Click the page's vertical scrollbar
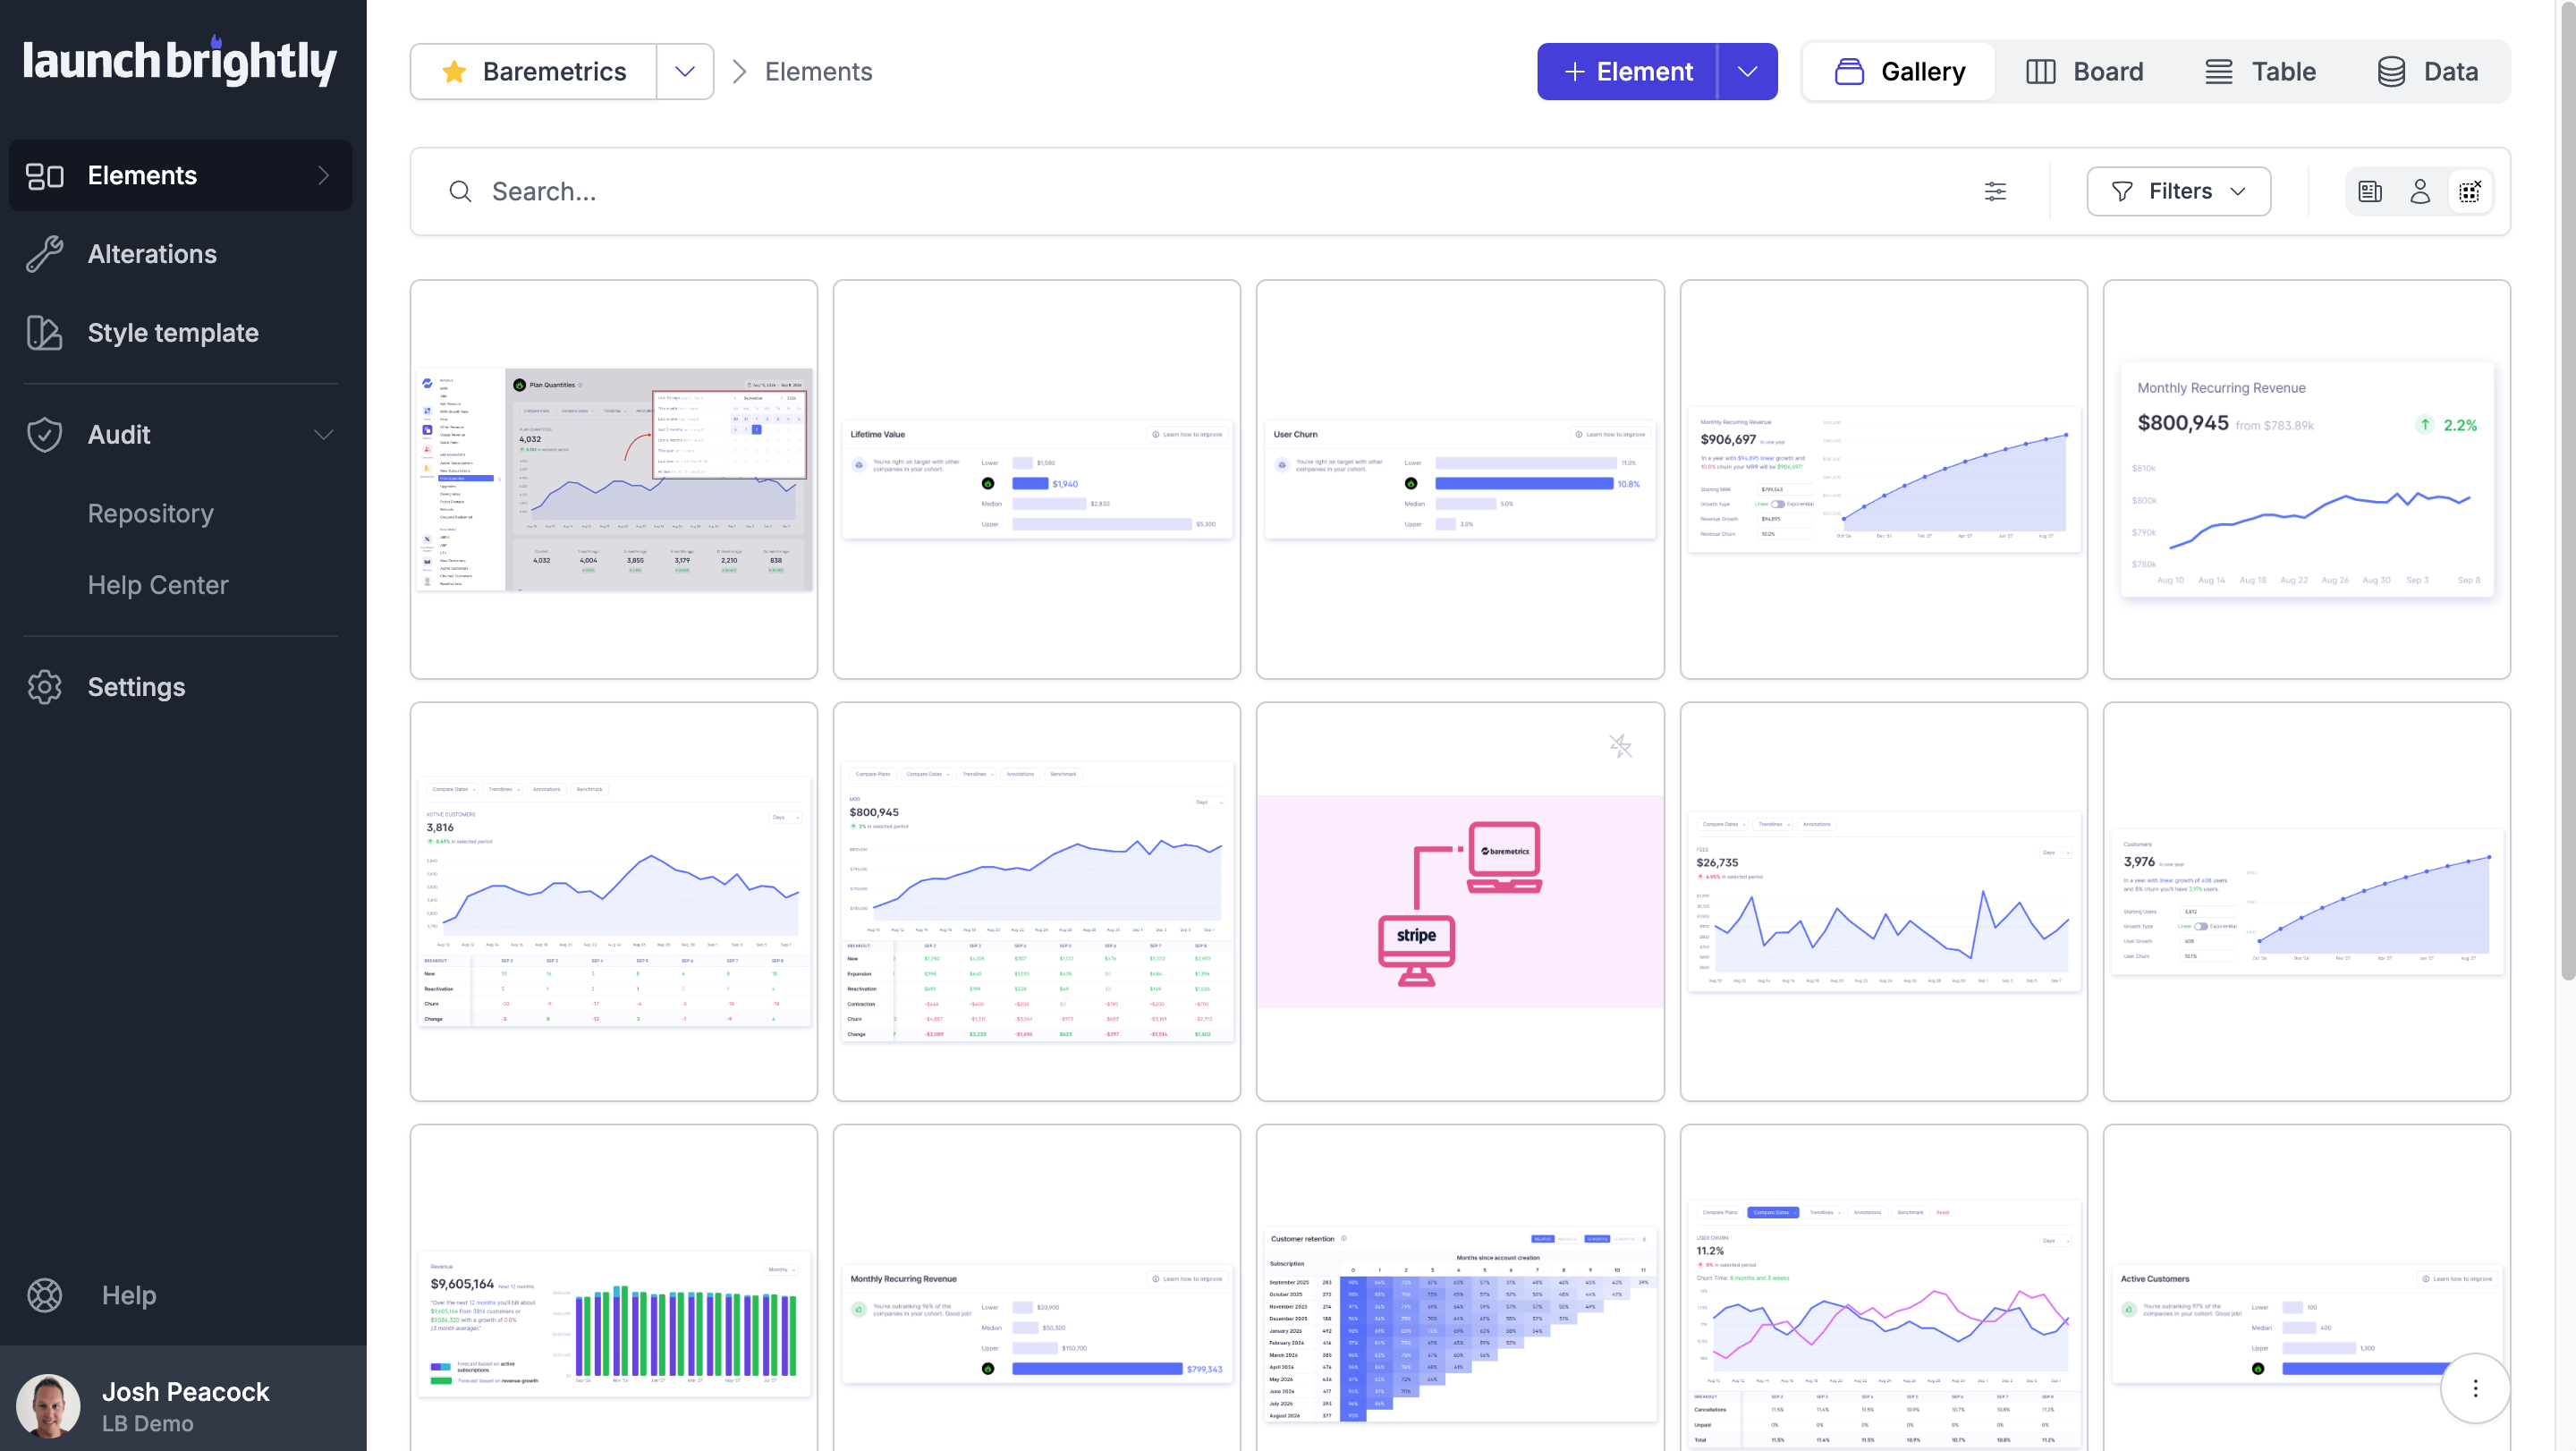 2568,490
